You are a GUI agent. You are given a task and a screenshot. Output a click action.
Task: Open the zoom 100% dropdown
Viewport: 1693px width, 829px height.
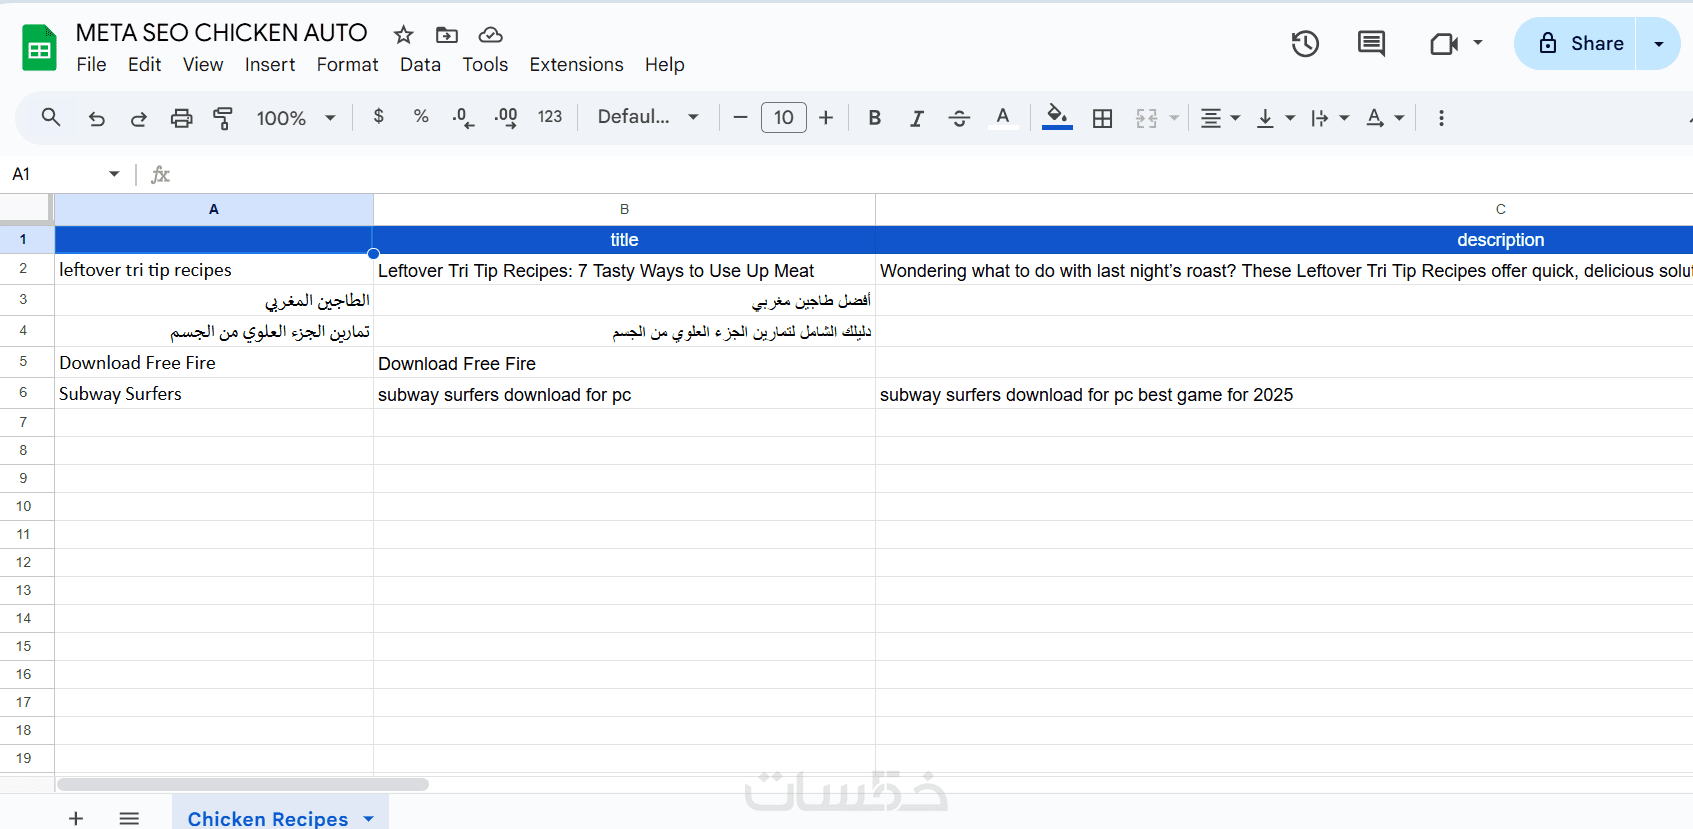(x=296, y=118)
